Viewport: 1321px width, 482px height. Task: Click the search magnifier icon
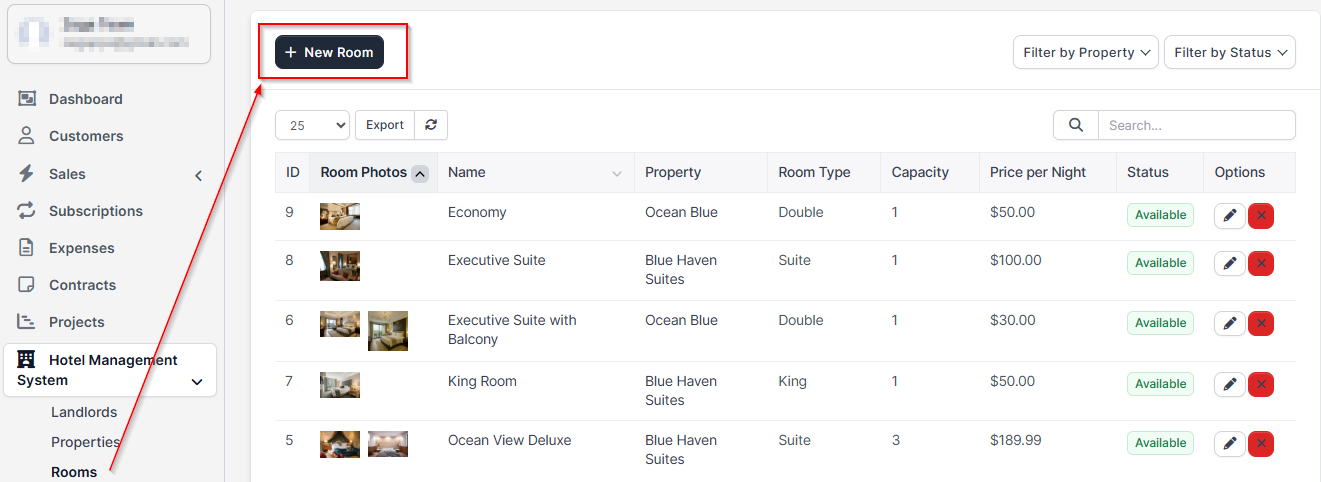[1076, 125]
